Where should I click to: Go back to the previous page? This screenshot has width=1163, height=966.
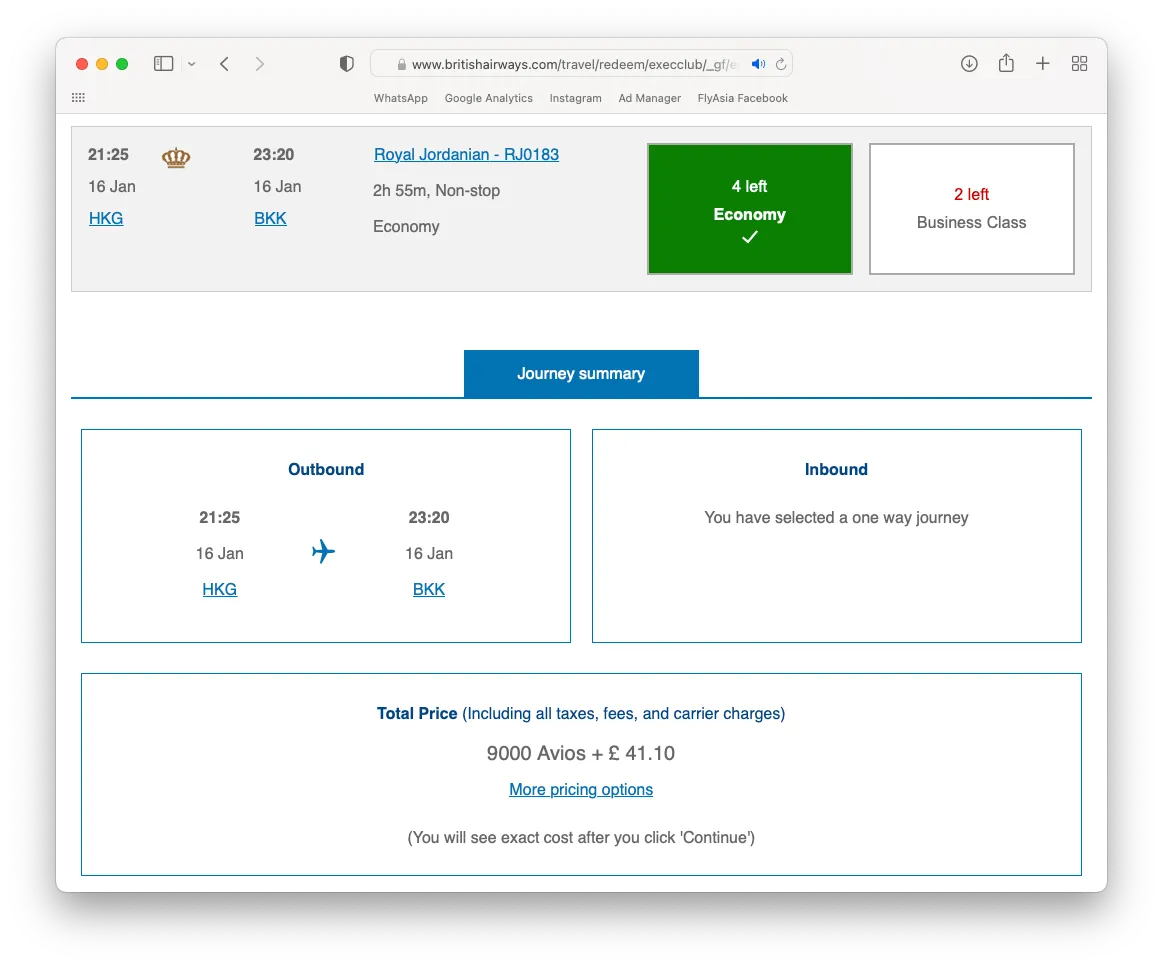(x=224, y=64)
